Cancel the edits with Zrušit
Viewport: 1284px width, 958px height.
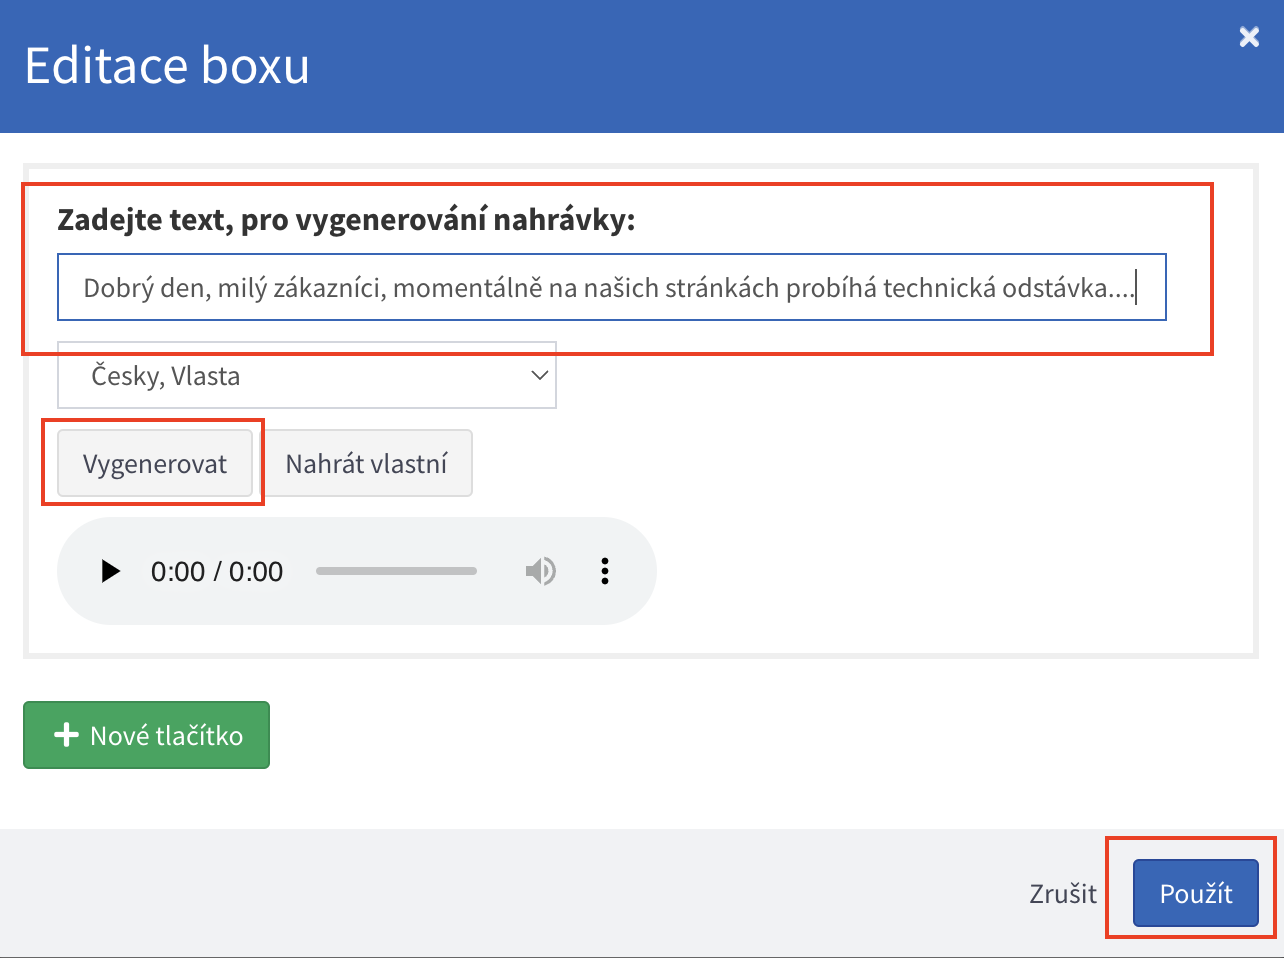pyautogui.click(x=1063, y=893)
